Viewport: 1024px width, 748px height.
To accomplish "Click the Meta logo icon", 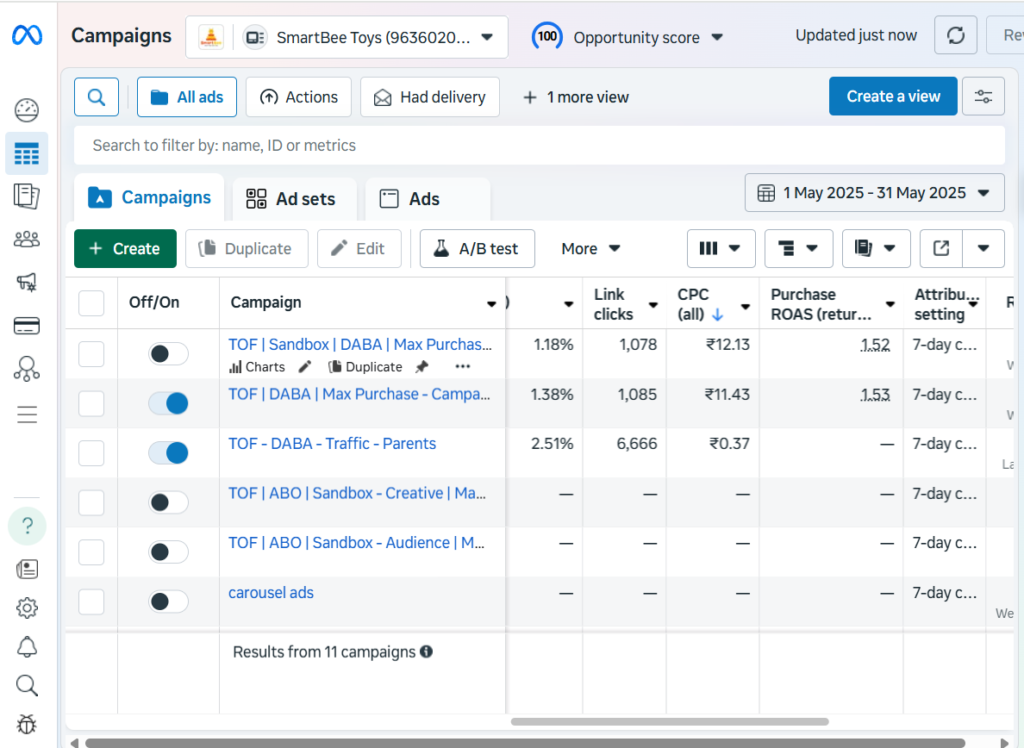I will [27, 36].
